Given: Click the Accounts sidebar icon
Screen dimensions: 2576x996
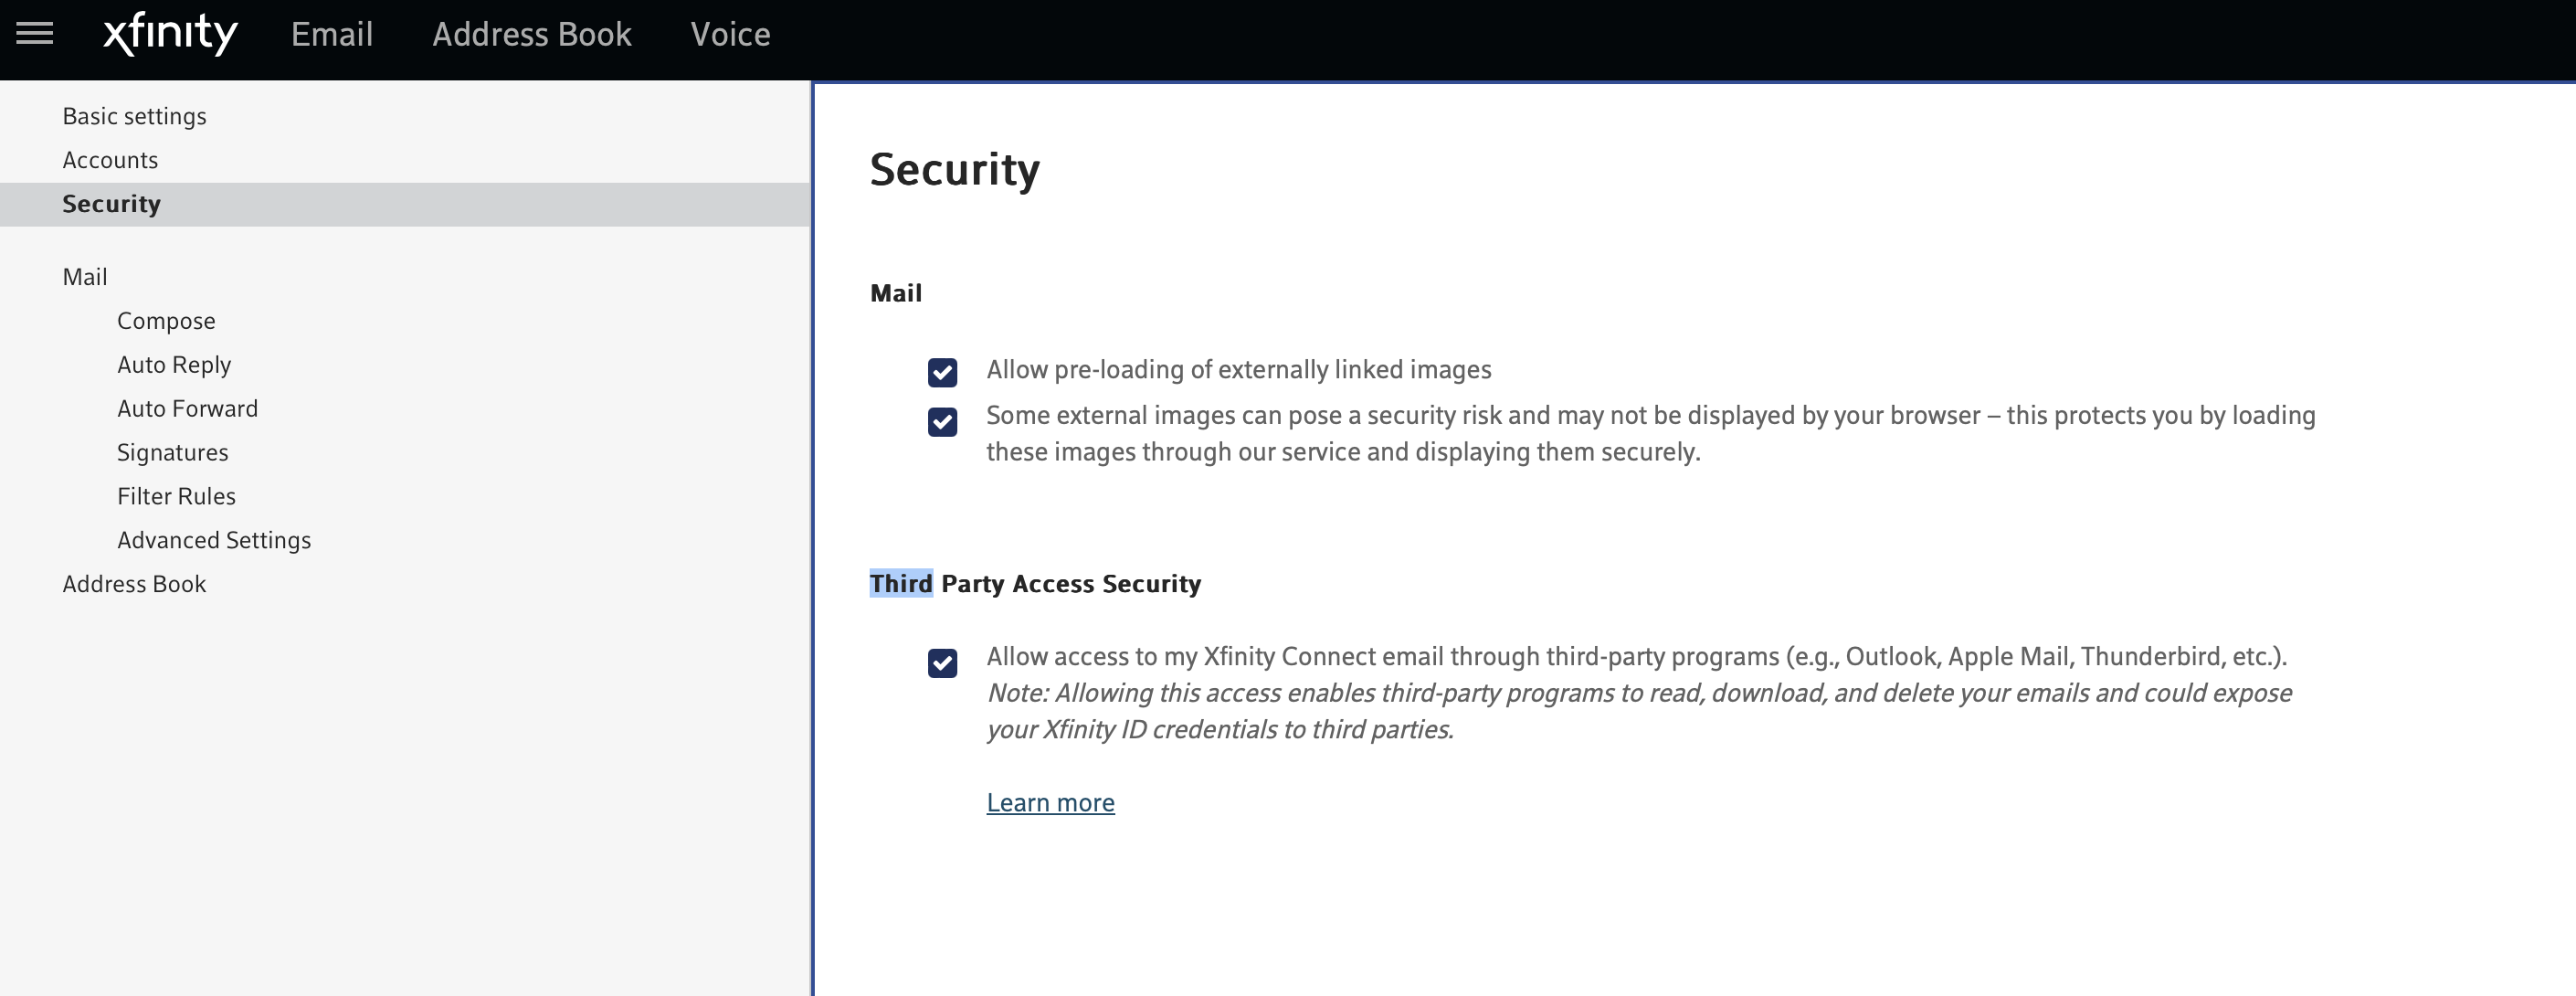Looking at the screenshot, I should (110, 159).
